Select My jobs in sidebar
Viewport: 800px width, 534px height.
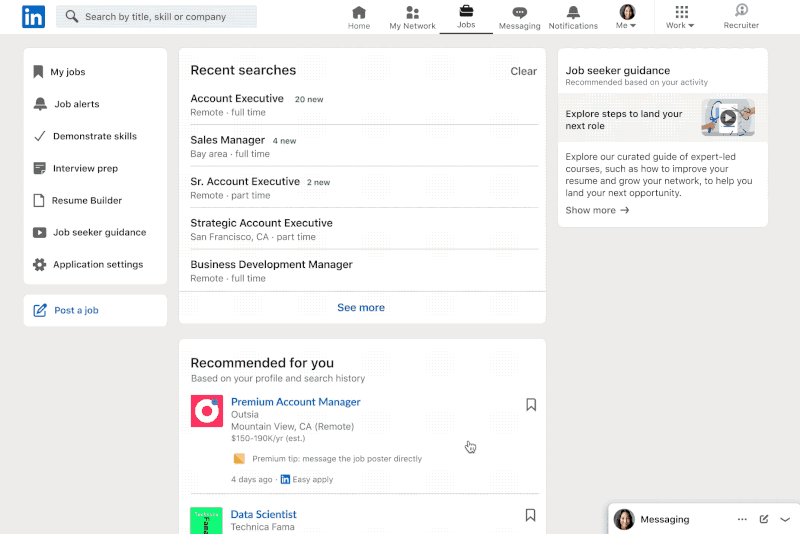[68, 72]
